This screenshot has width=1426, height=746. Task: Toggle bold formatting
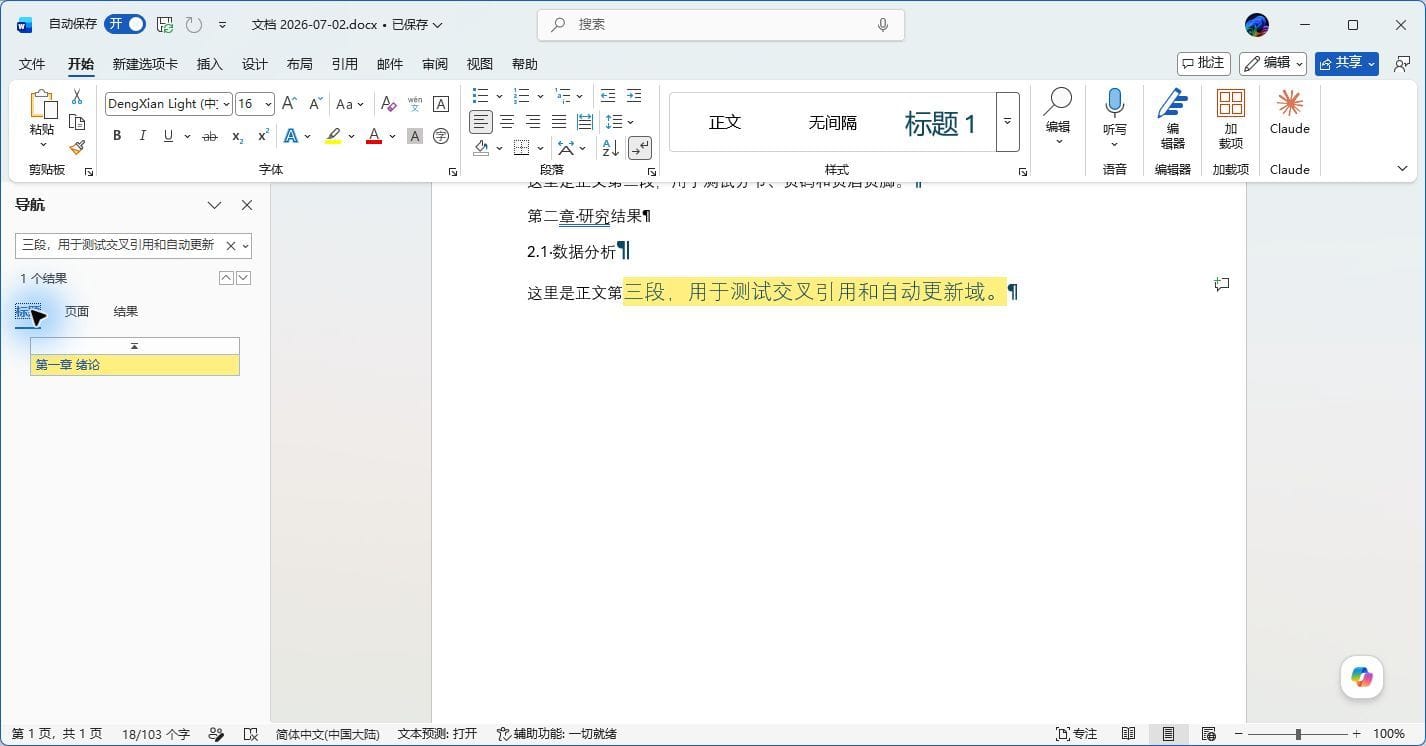pyautogui.click(x=117, y=136)
